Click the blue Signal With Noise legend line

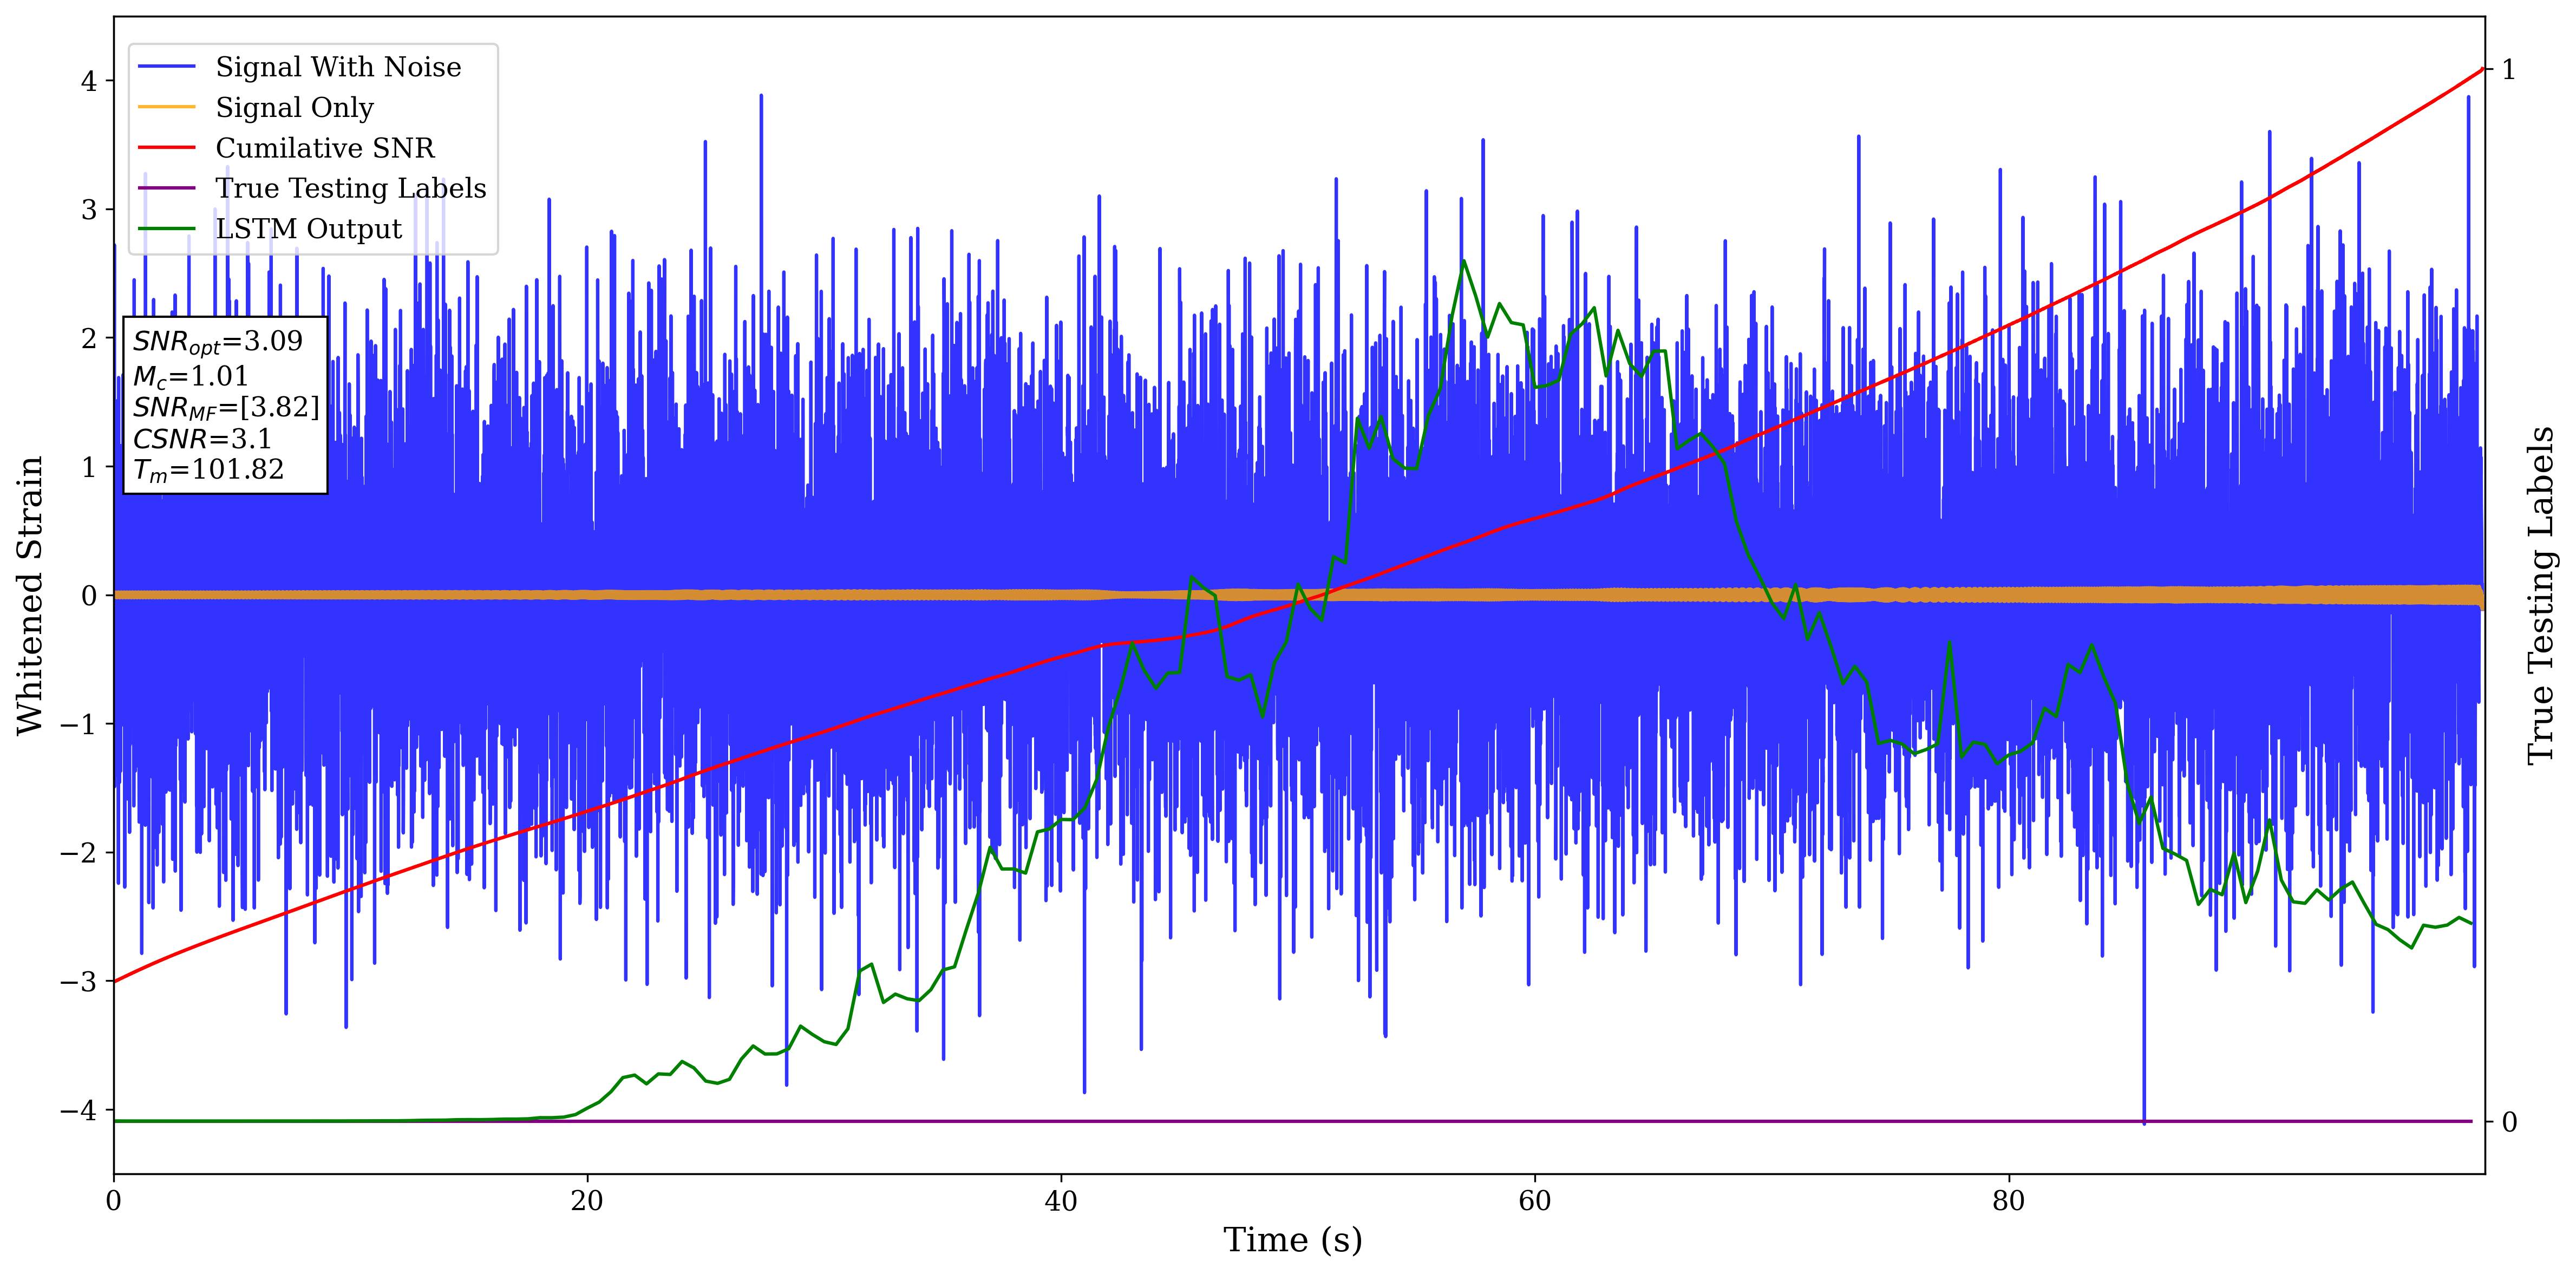pyautogui.click(x=166, y=67)
